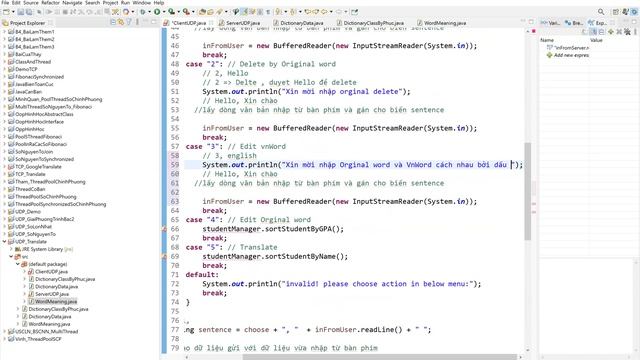Image resolution: width=640 pixels, height=360 pixels.
Task: Click the External Tools run icon
Action: tap(186, 12)
